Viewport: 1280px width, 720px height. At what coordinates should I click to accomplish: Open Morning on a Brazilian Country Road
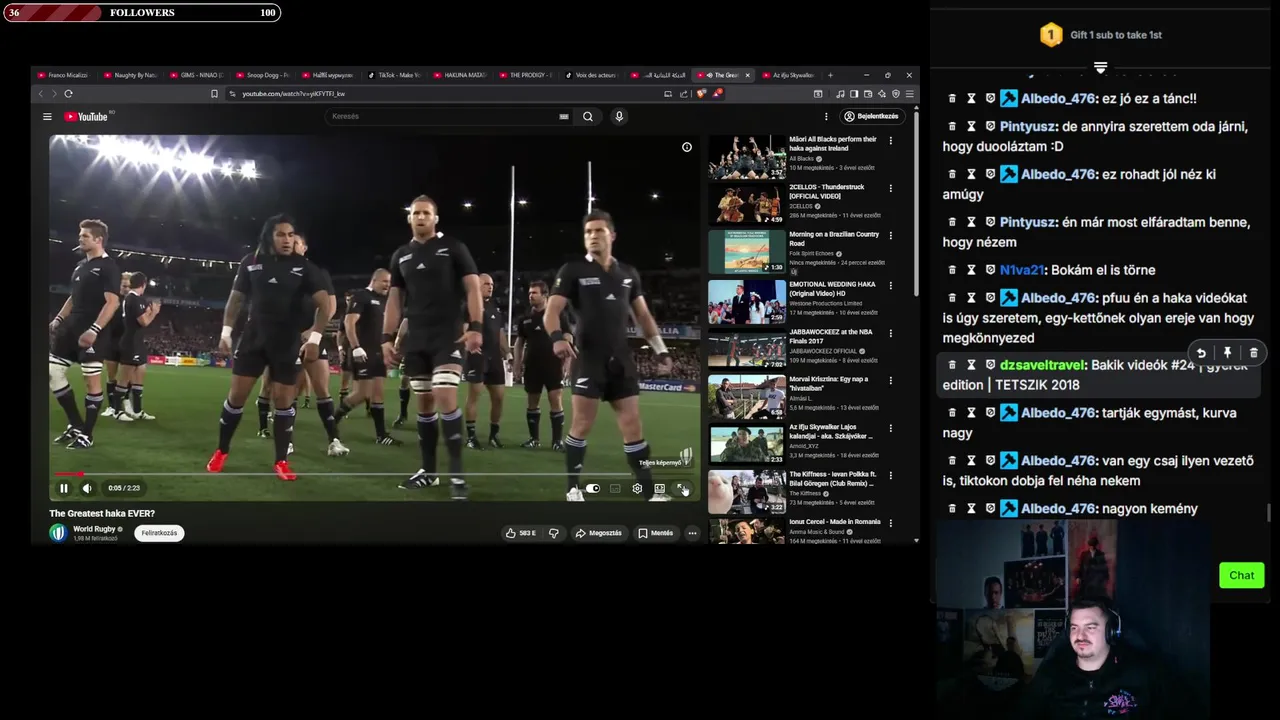coord(834,239)
